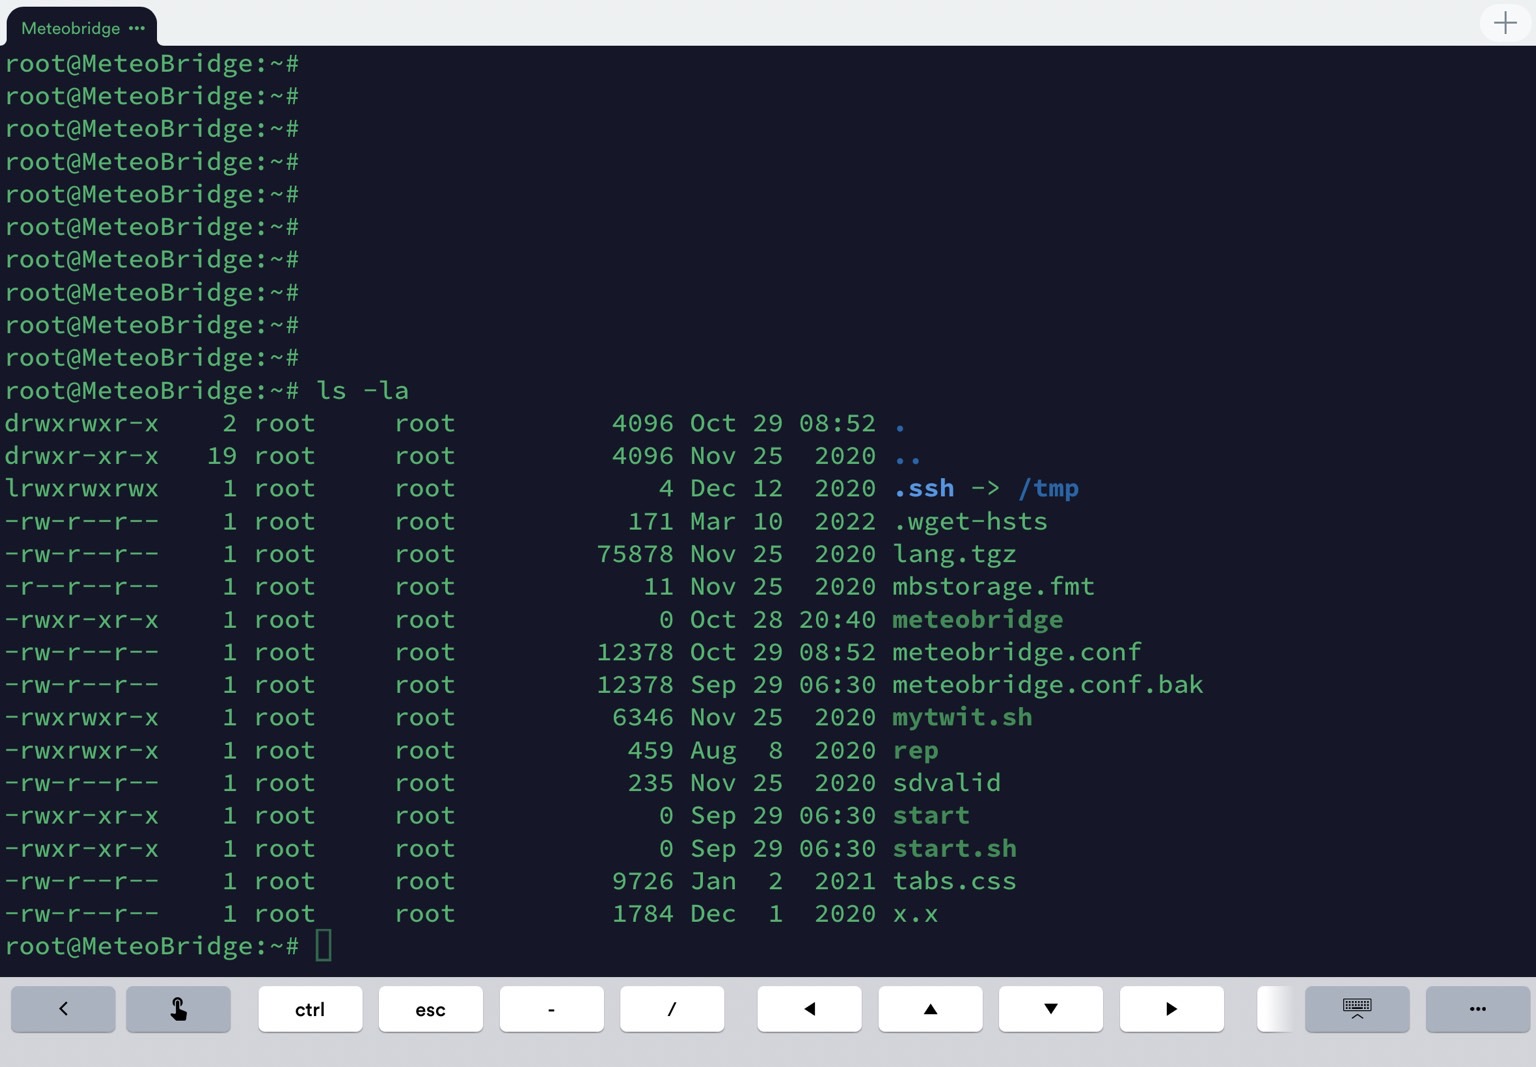This screenshot has width=1536, height=1067.
Task: Tap the dash key
Action: point(552,1009)
